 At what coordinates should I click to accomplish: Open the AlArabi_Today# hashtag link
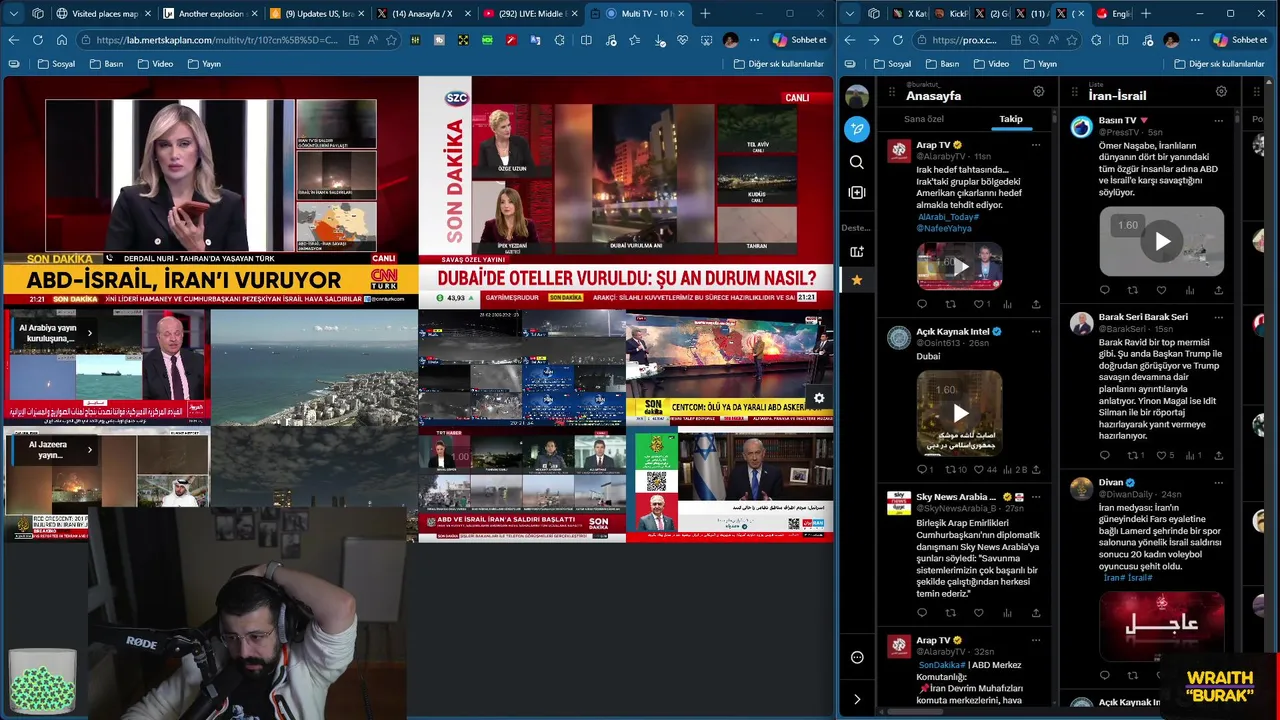(x=948, y=217)
